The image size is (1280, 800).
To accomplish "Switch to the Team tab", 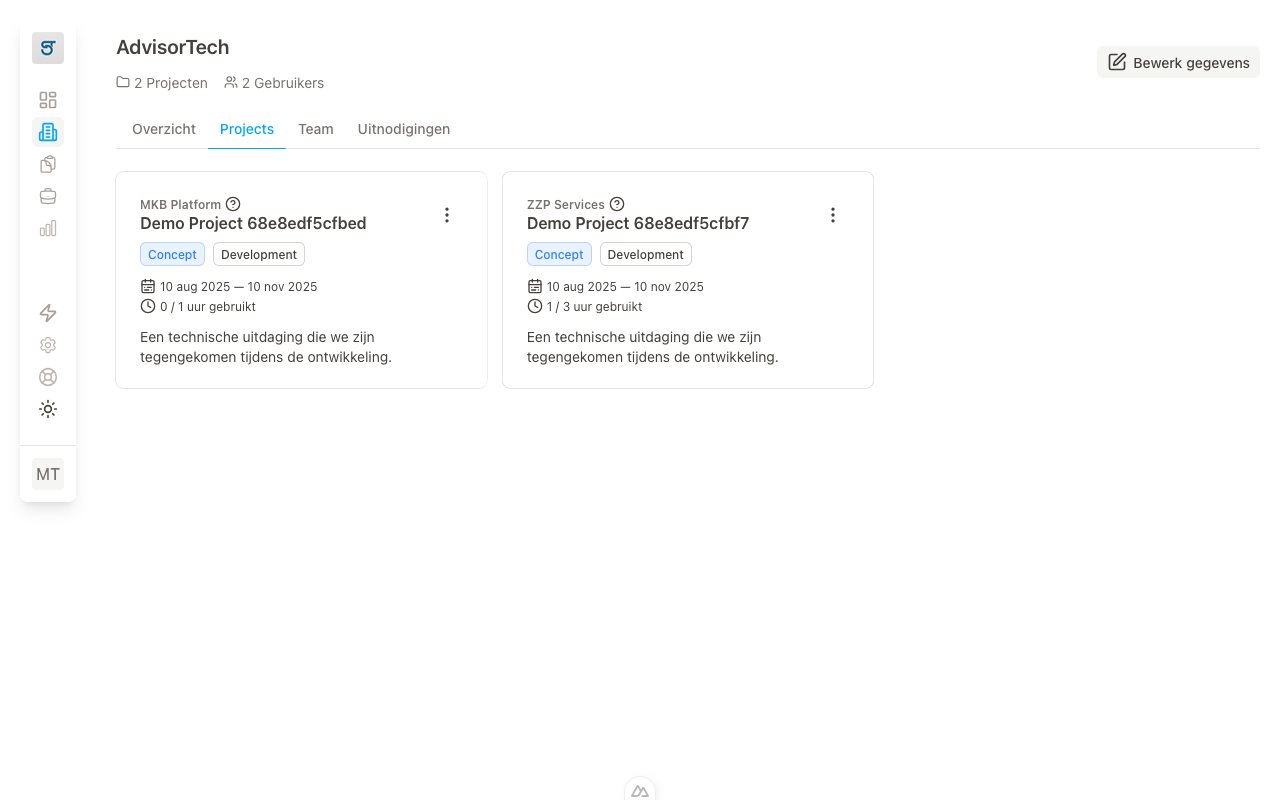I will pyautogui.click(x=315, y=129).
